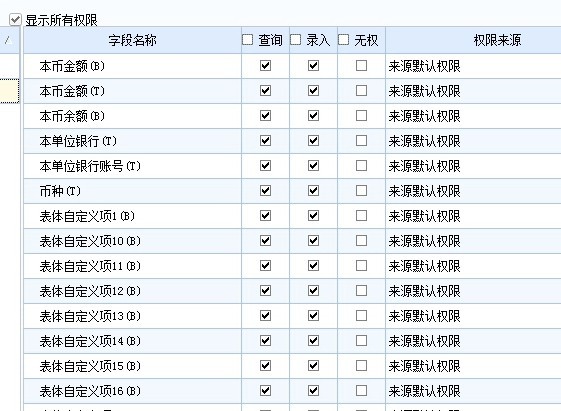561x411 pixels.
Task: Uncheck 查询 for 表体自定义项15(B)
Action: click(265, 366)
